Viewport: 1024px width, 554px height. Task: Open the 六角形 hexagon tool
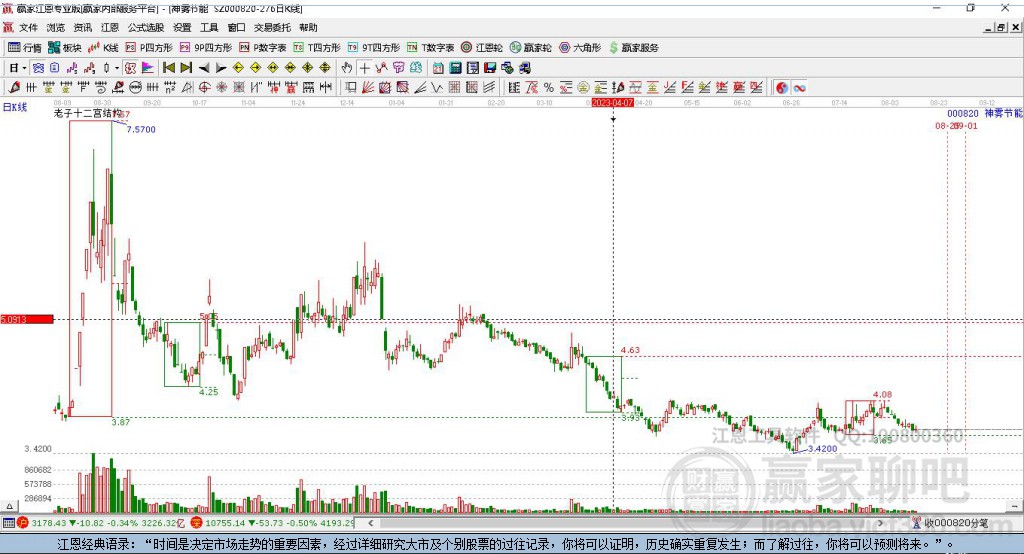click(580, 48)
